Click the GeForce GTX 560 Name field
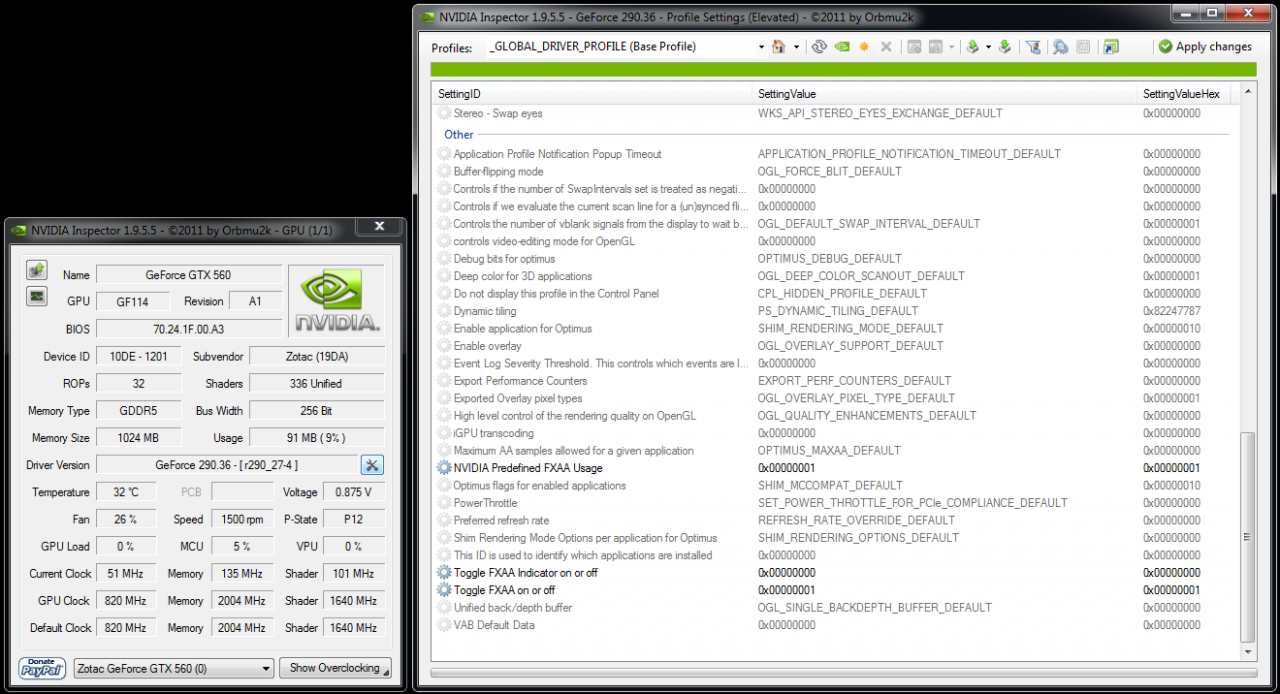The height and width of the screenshot is (694, 1280). [x=189, y=275]
